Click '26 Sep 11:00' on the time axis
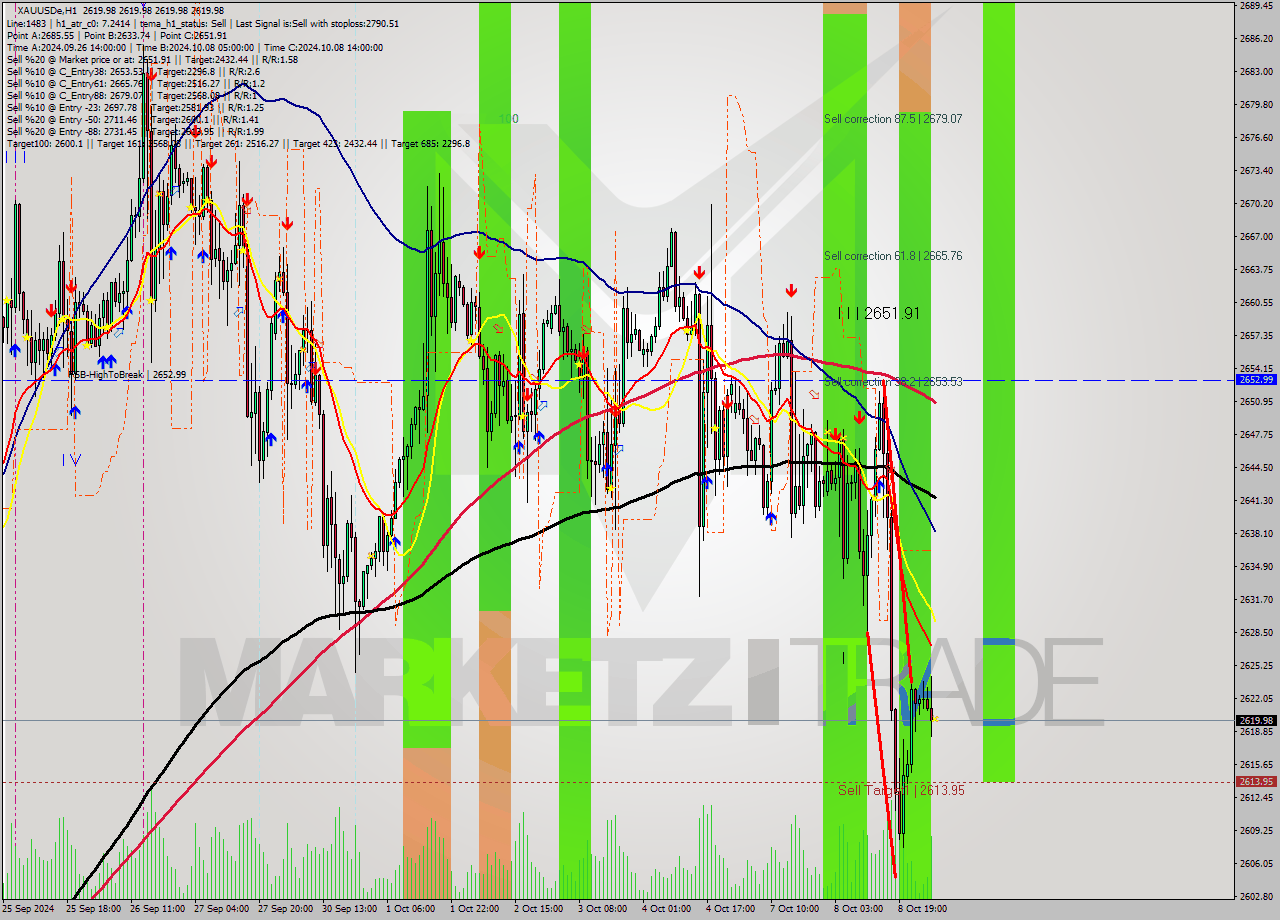Image resolution: width=1280 pixels, height=920 pixels. 157,910
